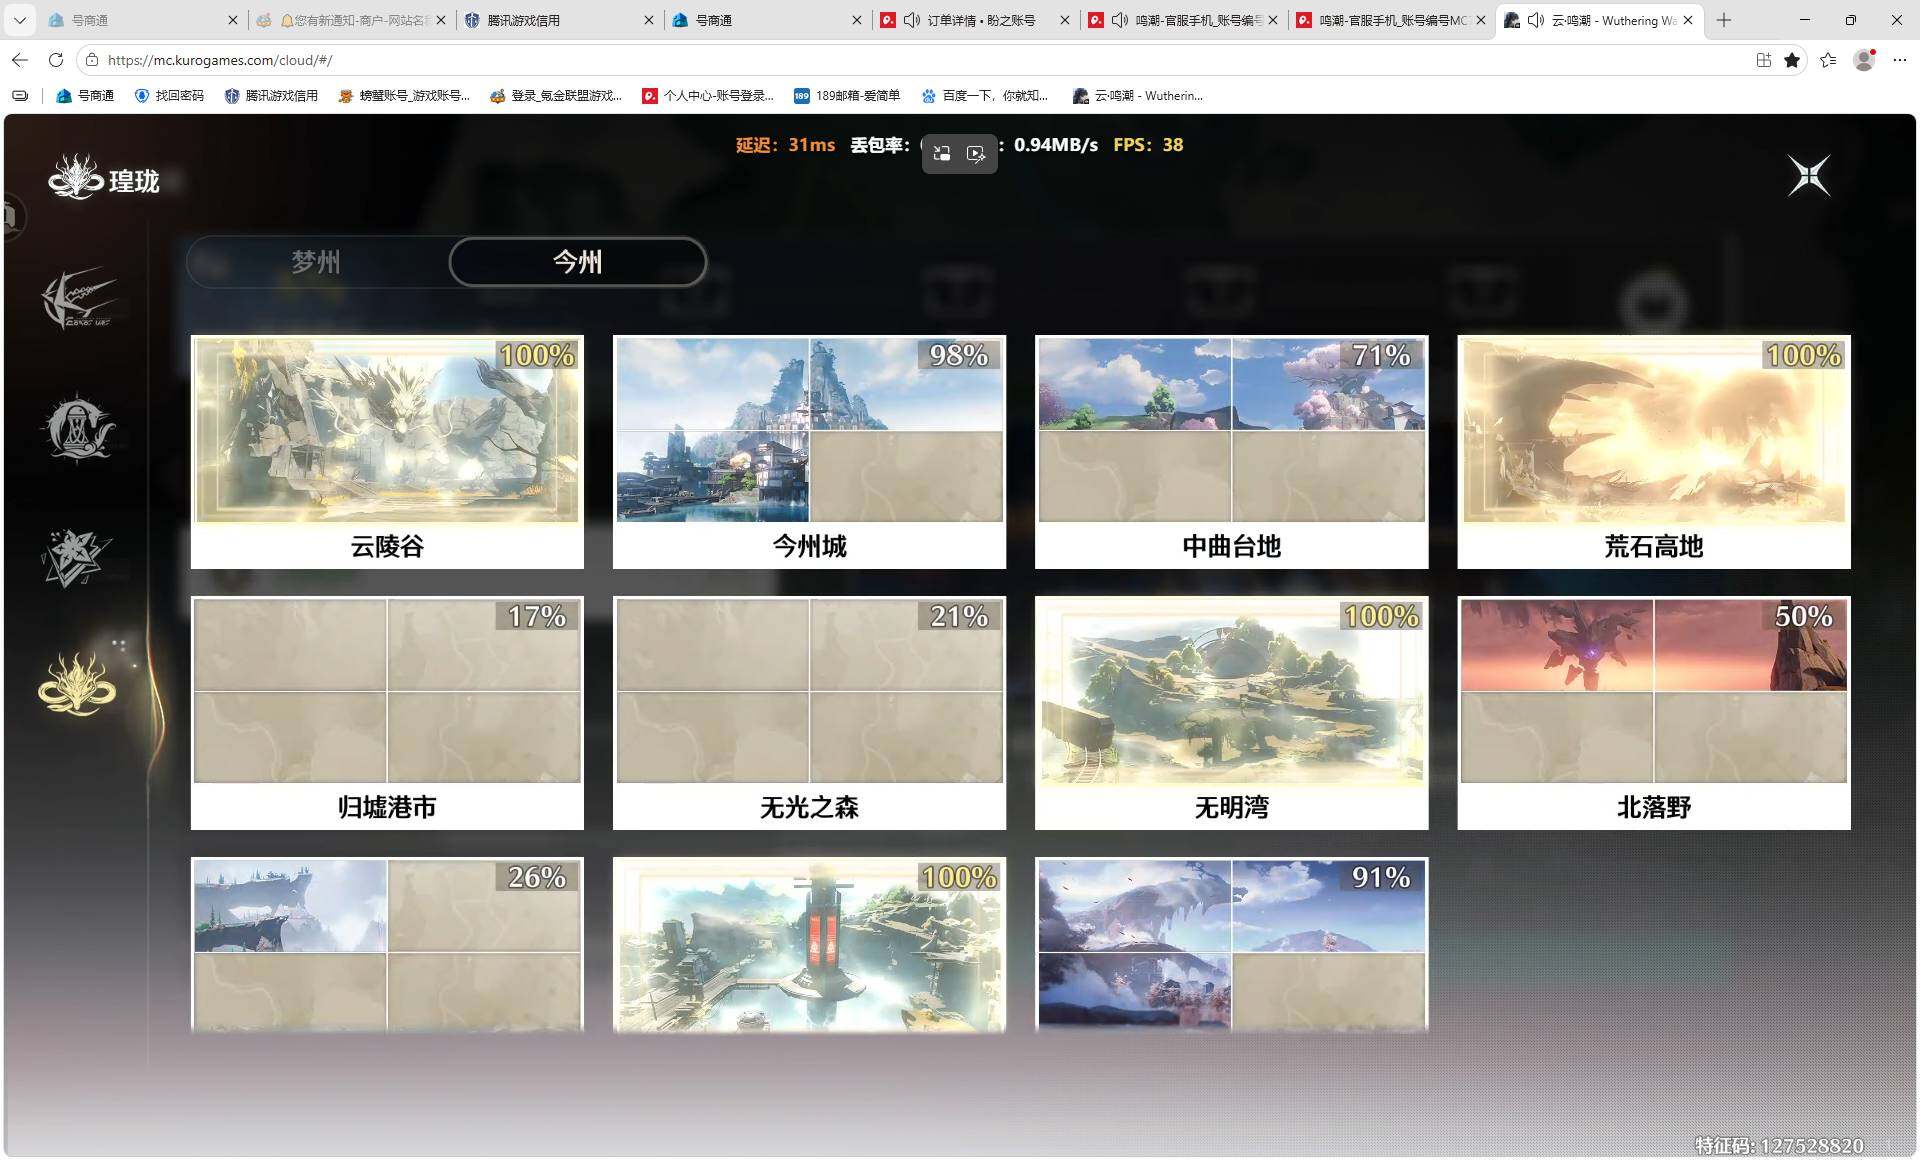Open the 中曲台地 area card

[1231, 452]
